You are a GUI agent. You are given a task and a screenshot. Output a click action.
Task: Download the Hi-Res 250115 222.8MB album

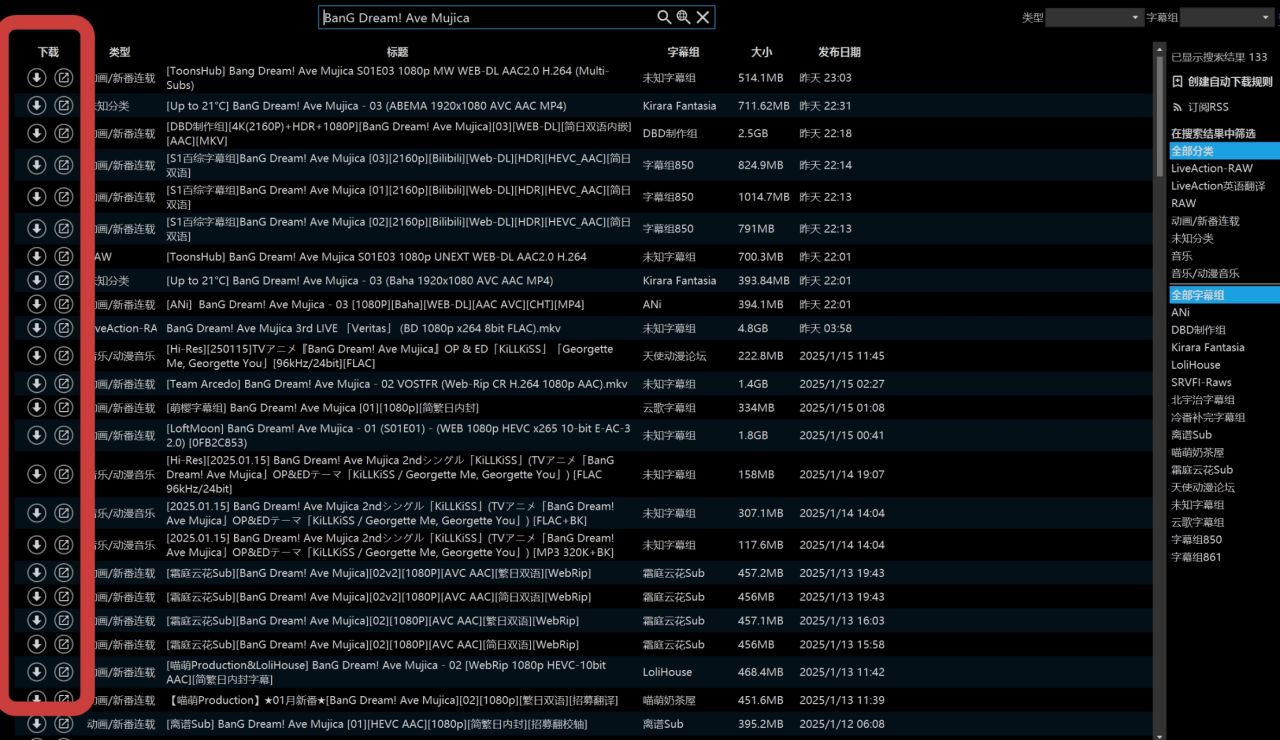point(37,355)
